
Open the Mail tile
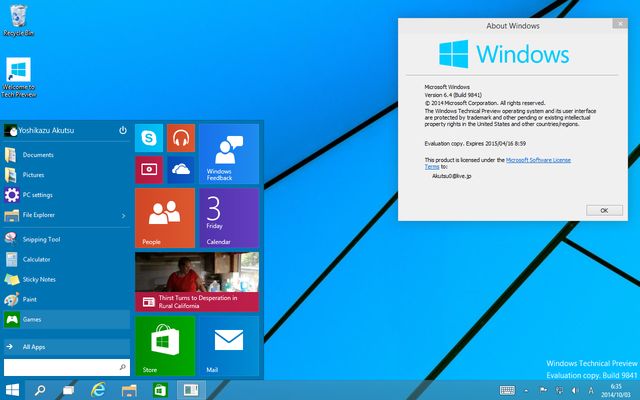229,346
